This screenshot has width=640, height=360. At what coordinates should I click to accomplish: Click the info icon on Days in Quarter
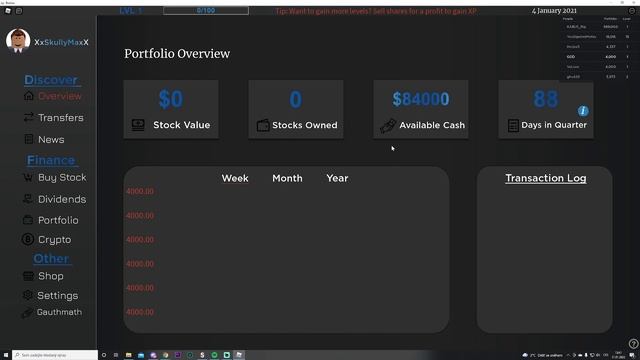pos(583,111)
